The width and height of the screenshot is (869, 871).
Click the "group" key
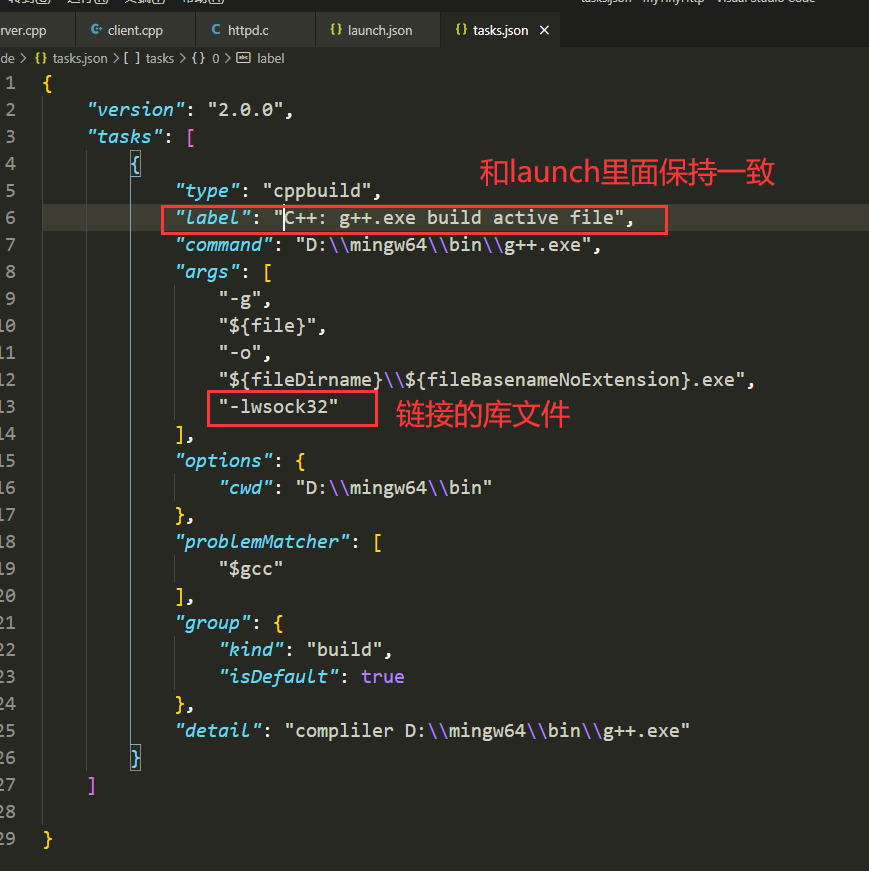click(213, 623)
